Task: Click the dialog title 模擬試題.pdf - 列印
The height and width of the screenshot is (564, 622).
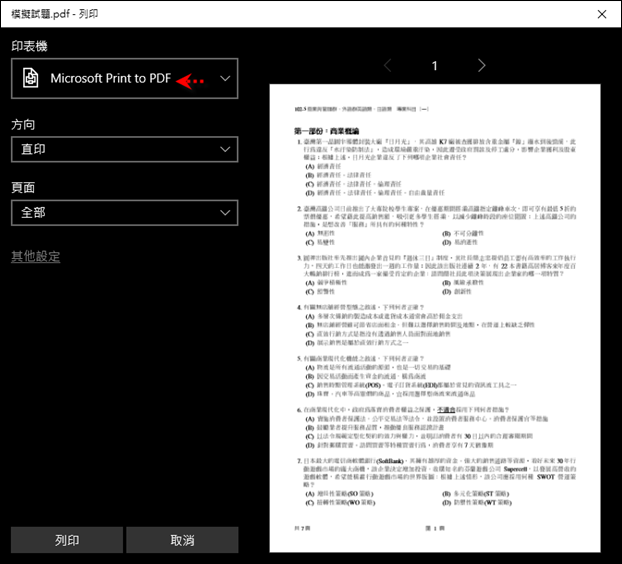Action: [55, 14]
